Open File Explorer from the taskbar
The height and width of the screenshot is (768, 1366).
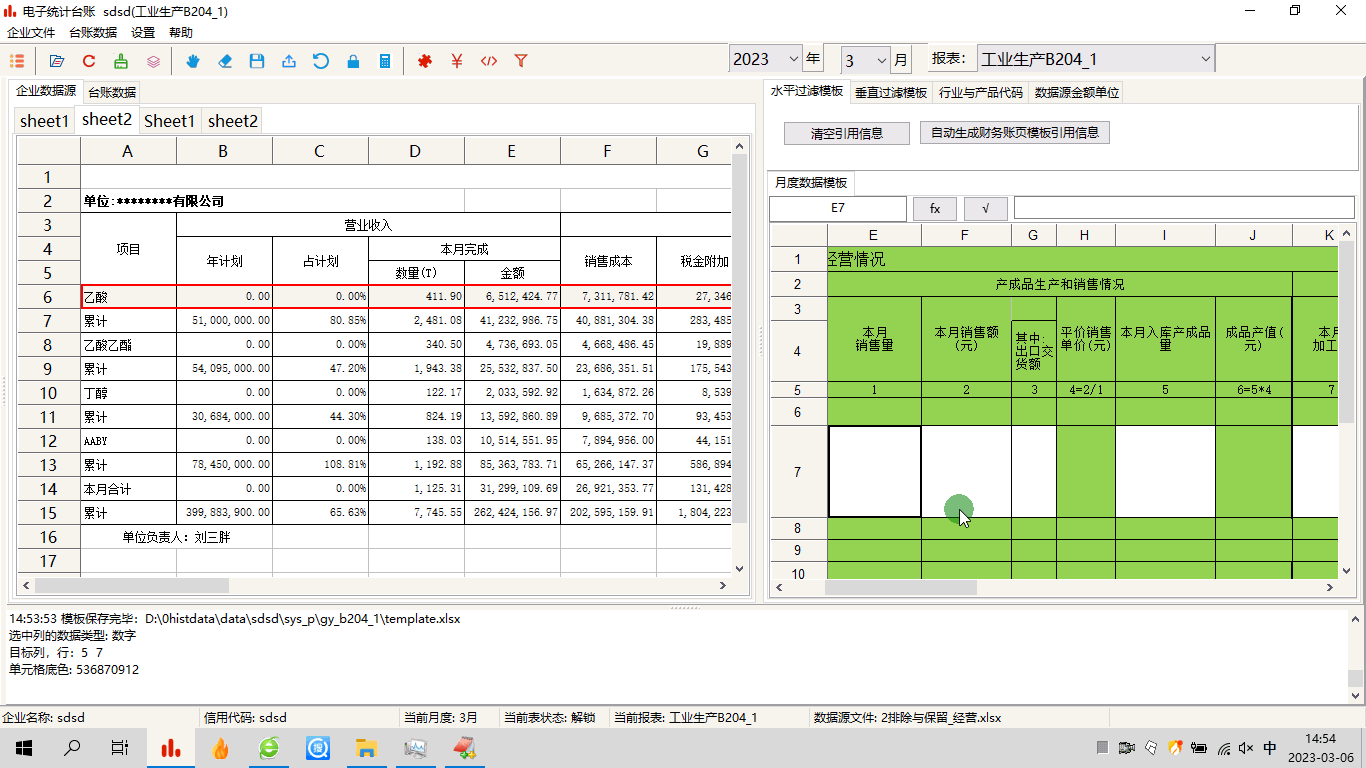[x=366, y=747]
